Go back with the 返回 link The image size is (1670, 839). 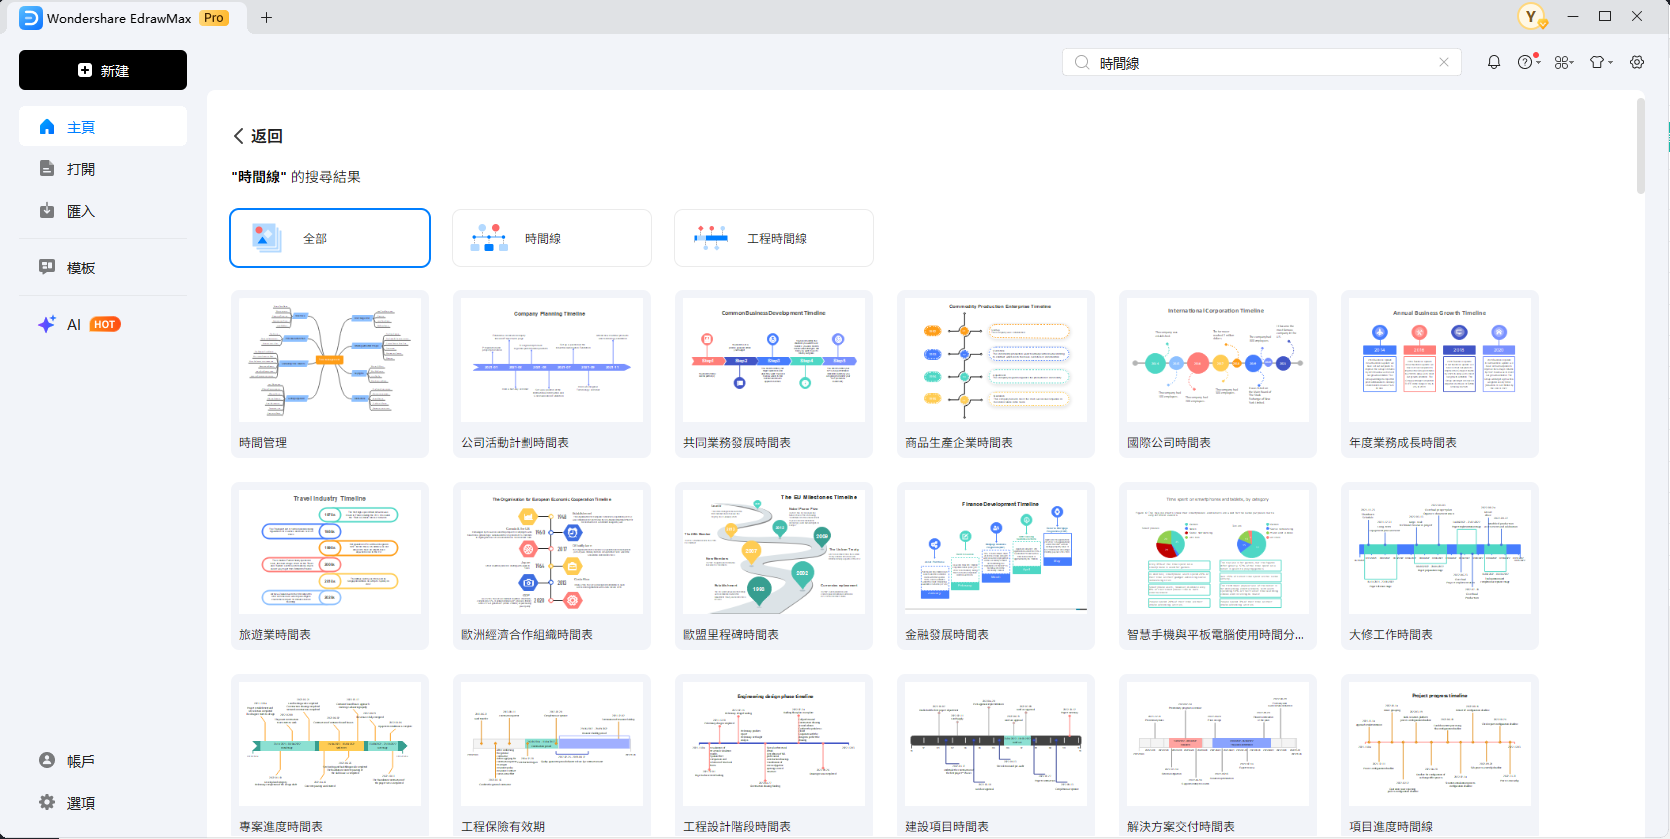(258, 136)
